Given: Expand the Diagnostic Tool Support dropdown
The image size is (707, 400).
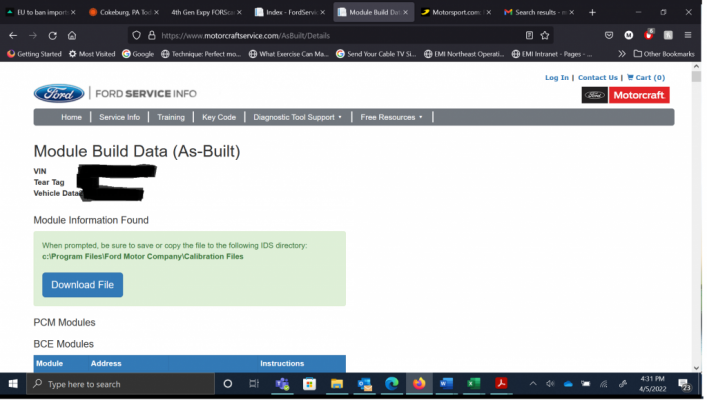Looking at the screenshot, I should click(x=298, y=117).
